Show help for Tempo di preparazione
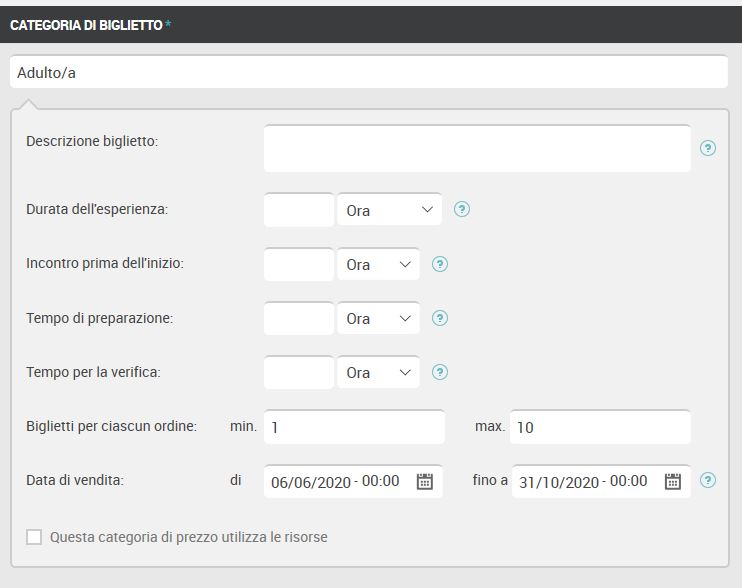The image size is (742, 588). [440, 318]
